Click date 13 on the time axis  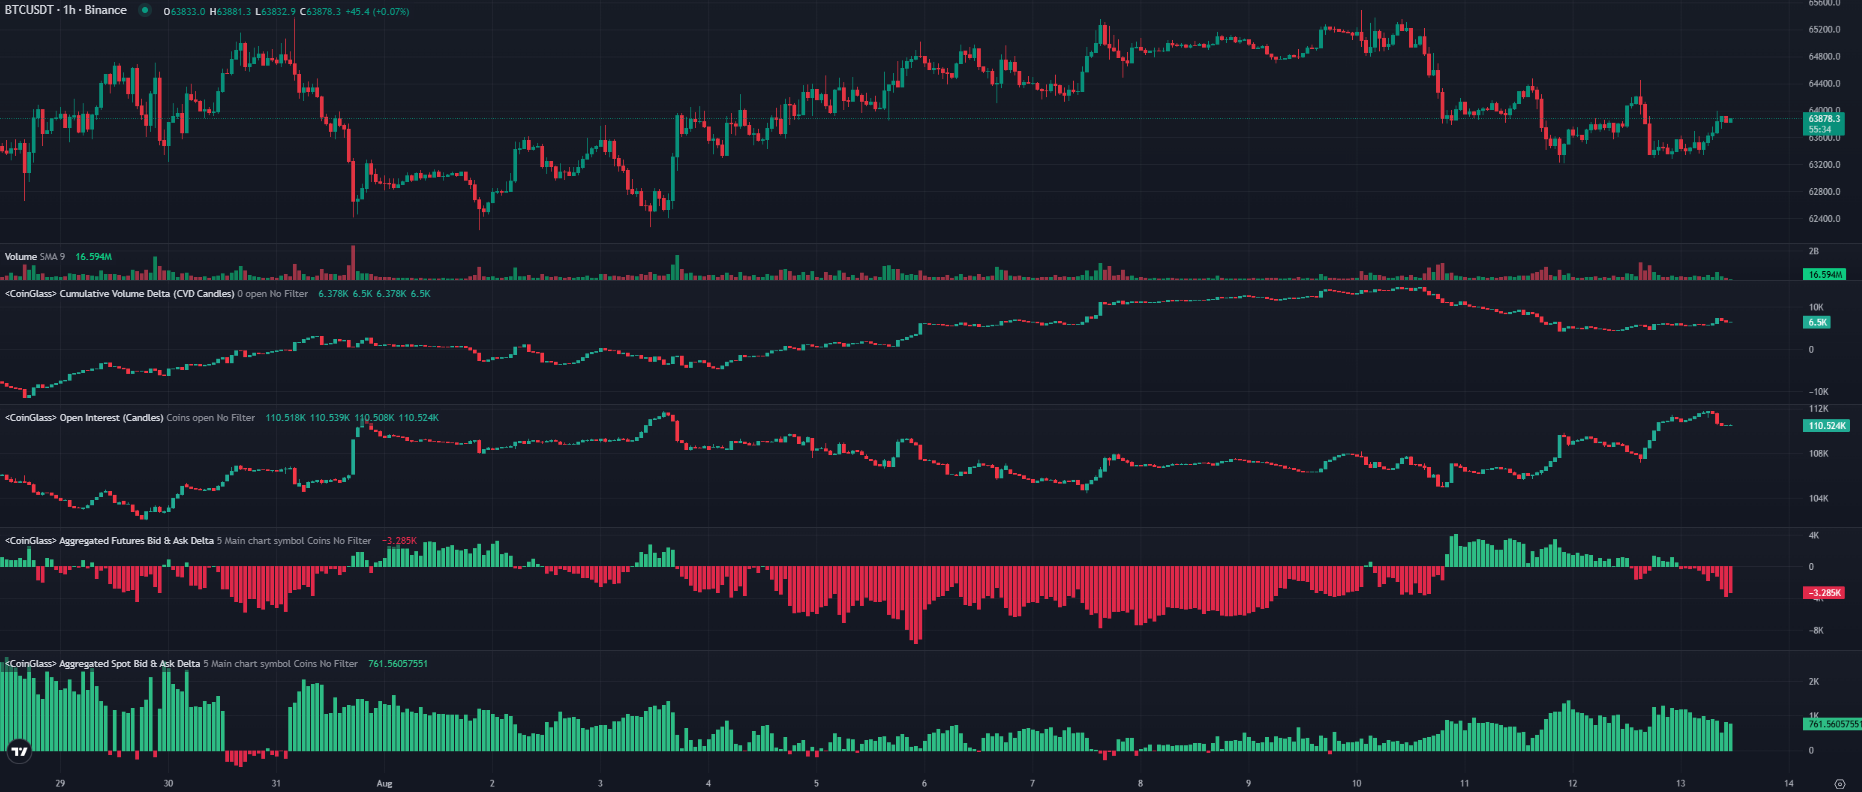(x=1680, y=783)
